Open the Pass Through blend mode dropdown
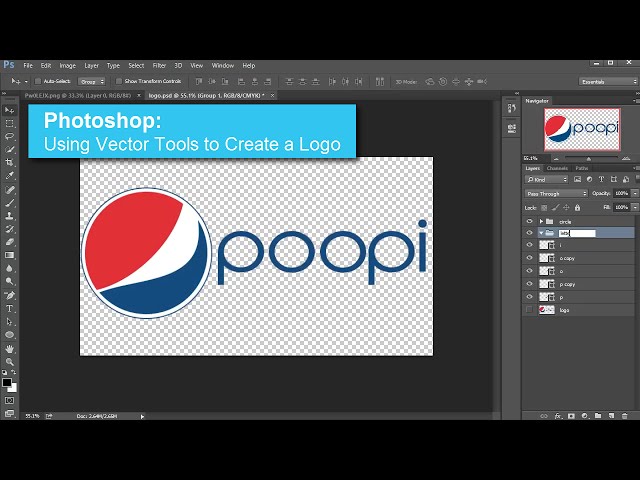640x480 pixels. pos(556,193)
